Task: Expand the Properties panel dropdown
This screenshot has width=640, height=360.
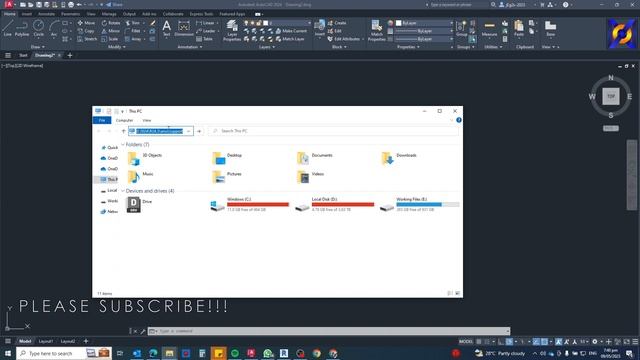Action: [409, 47]
